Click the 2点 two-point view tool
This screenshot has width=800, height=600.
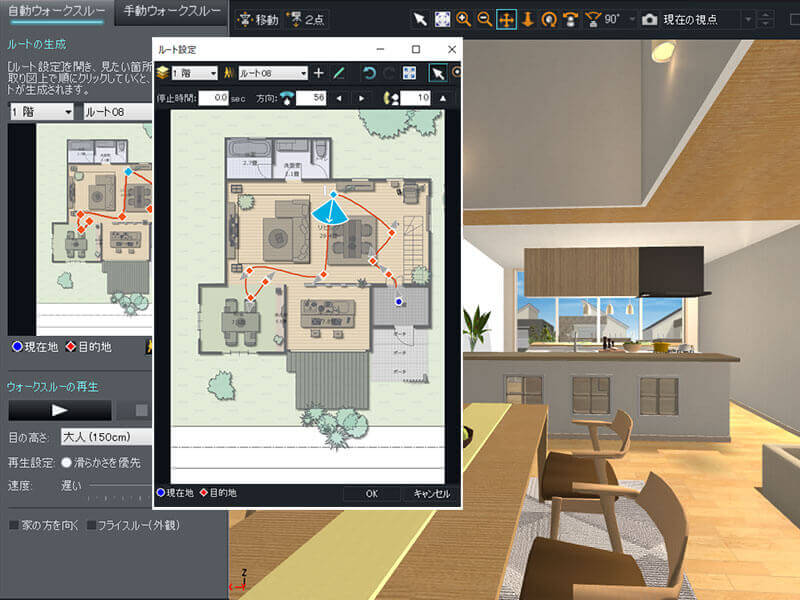[x=308, y=19]
